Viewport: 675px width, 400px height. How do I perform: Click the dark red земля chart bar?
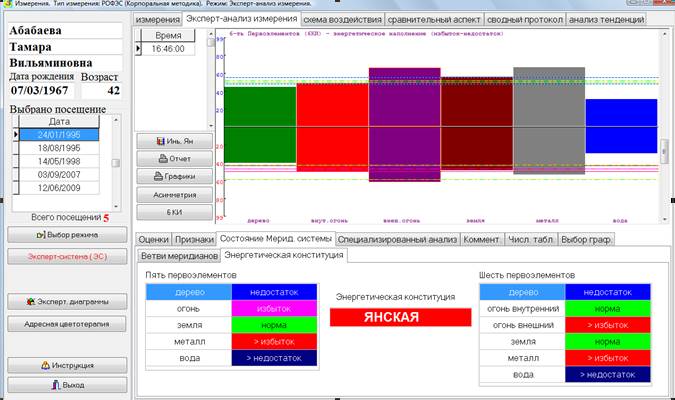tap(477, 124)
